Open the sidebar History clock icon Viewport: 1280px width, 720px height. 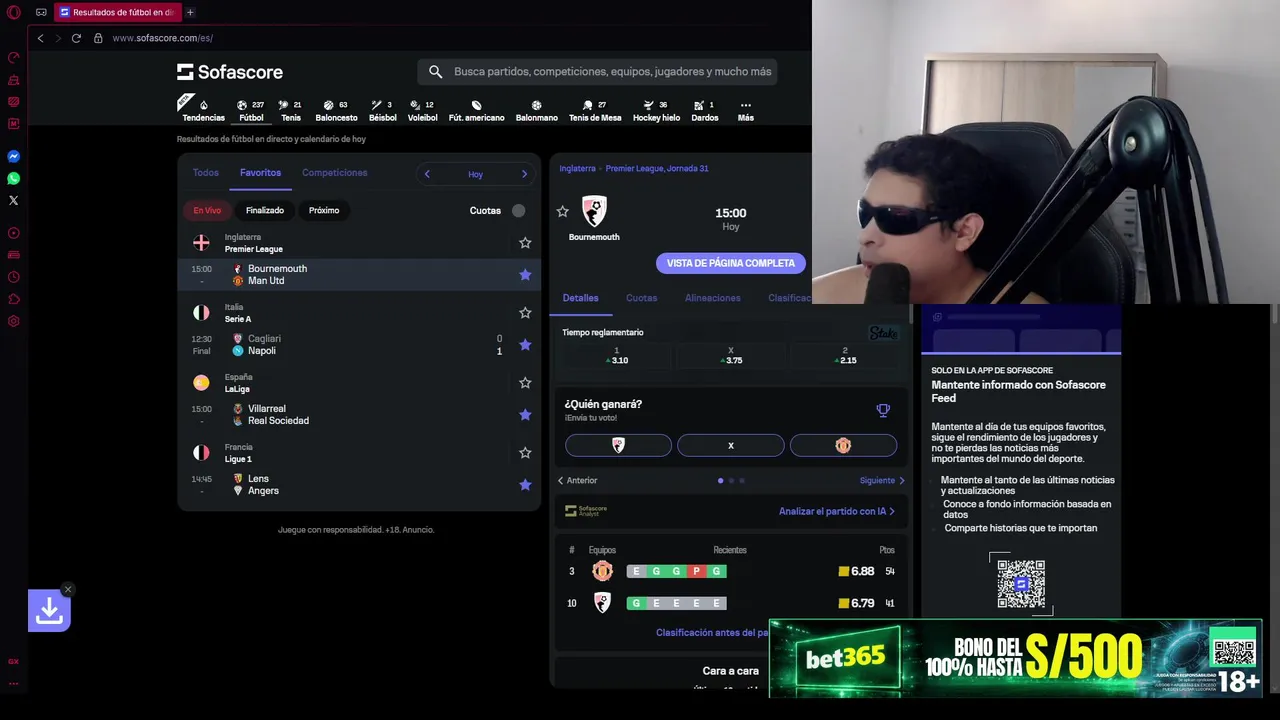(14, 277)
